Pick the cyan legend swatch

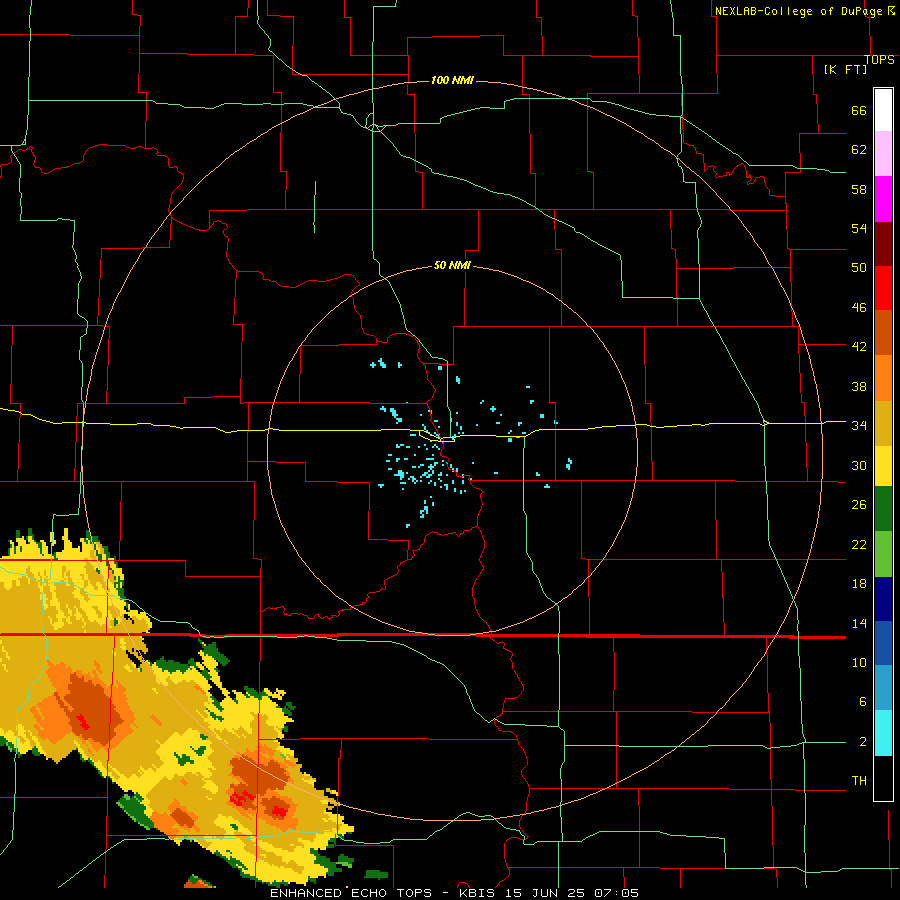883,733
